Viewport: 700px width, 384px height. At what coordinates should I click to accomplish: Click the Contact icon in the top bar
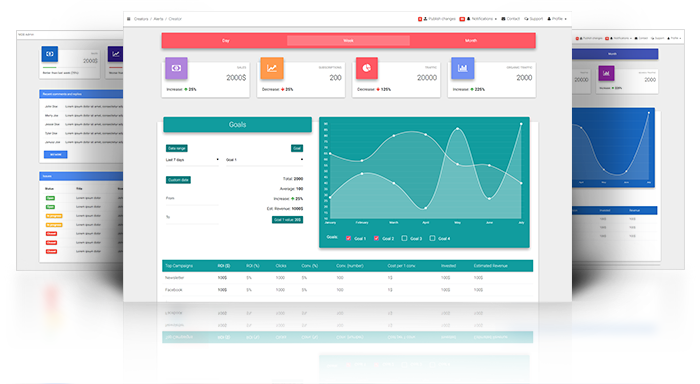click(503, 19)
